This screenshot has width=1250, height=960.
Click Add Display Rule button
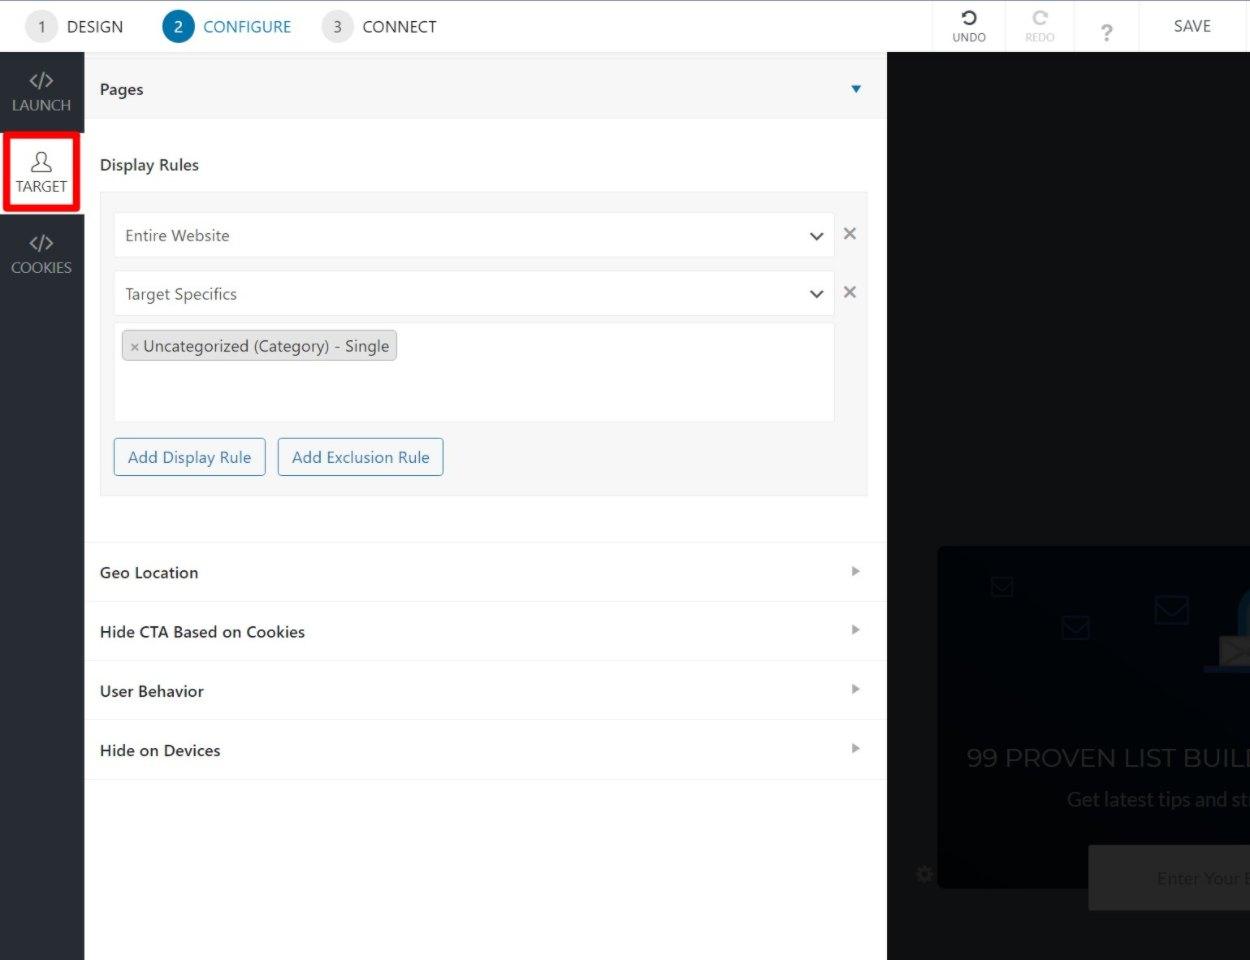coord(190,457)
